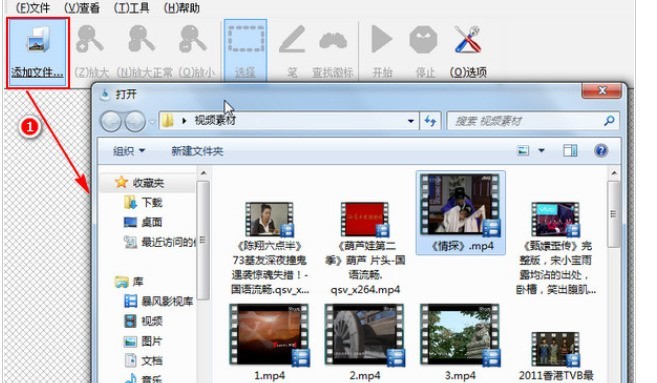Click the blue help question mark icon

601,150
